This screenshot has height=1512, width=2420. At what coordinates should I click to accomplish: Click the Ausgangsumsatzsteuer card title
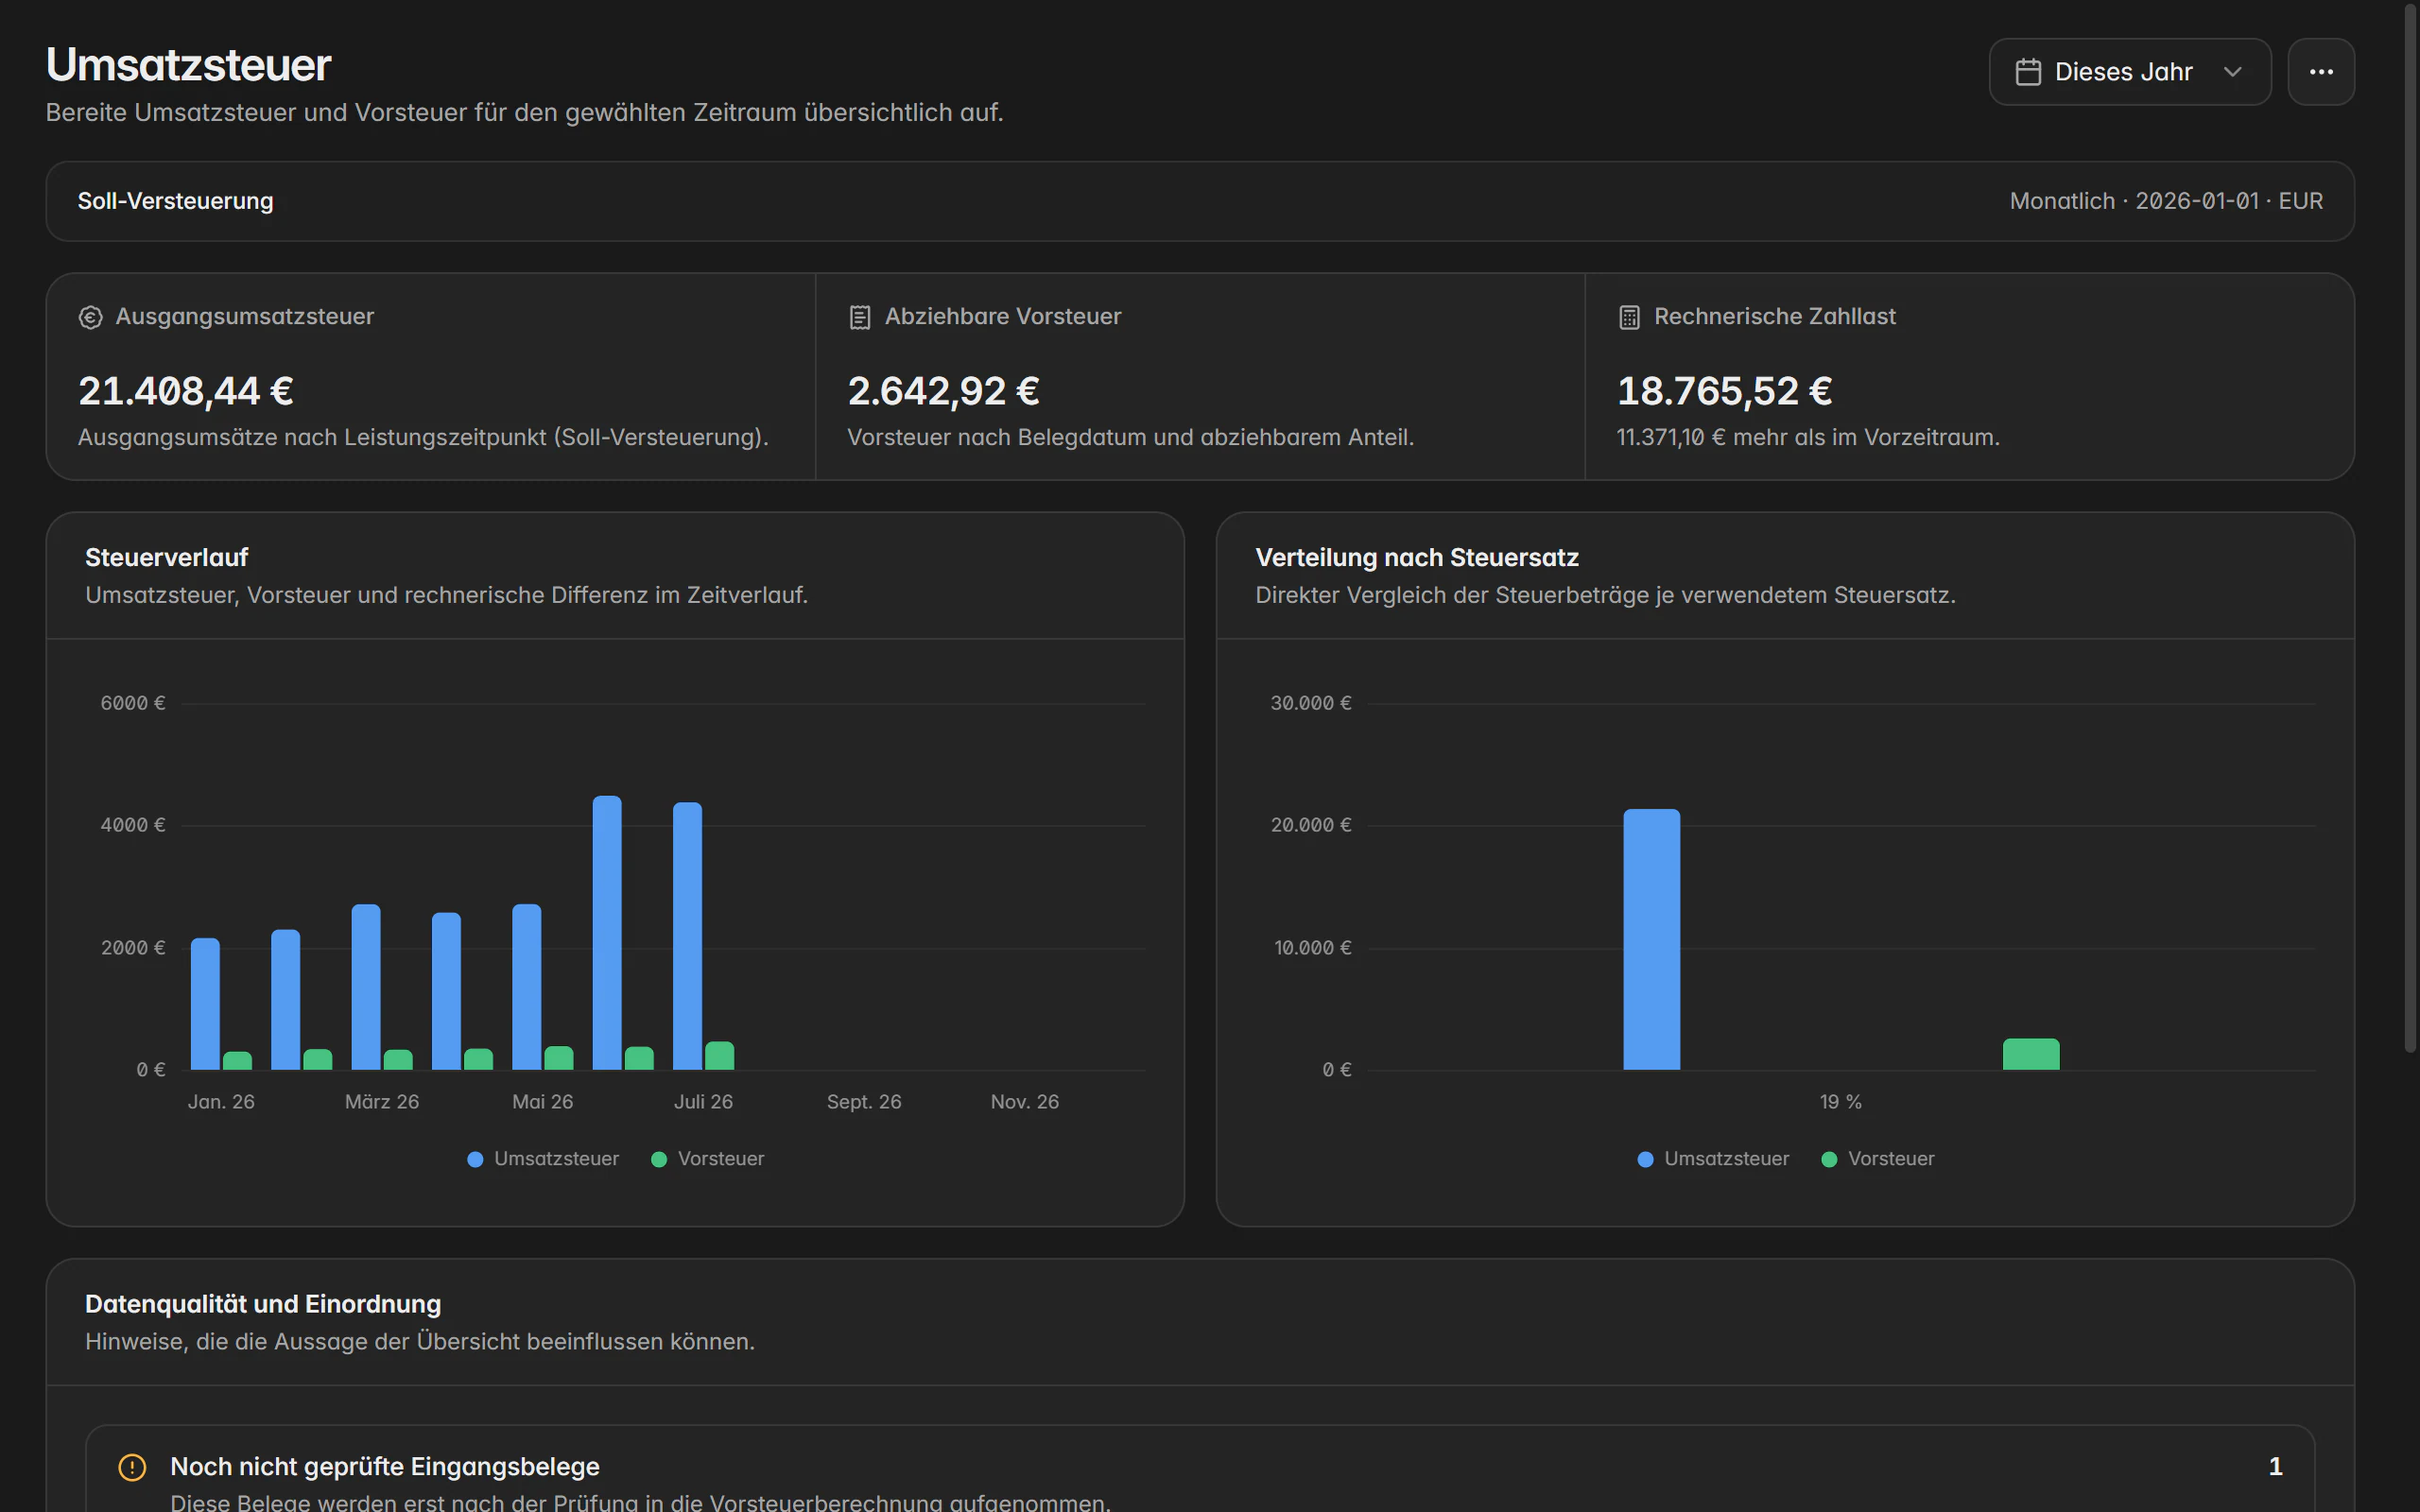coord(245,317)
